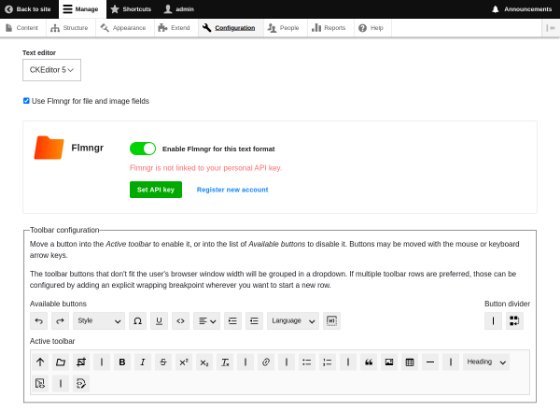Select the Style dropdown in Available buttons
Screen dimensions: 560x411
tap(99, 321)
